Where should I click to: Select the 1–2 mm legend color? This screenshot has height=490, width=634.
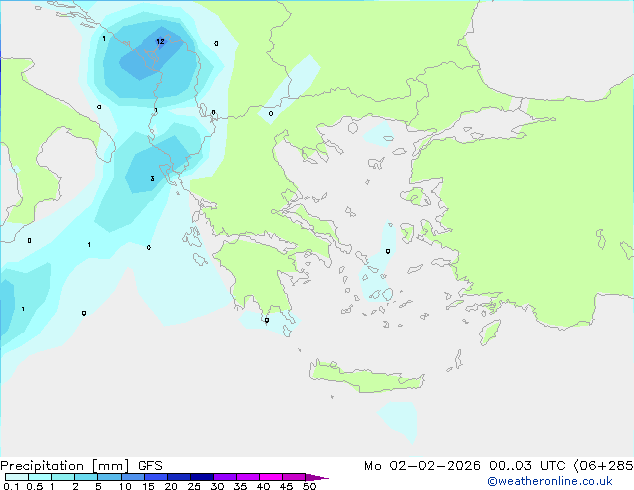63,477
